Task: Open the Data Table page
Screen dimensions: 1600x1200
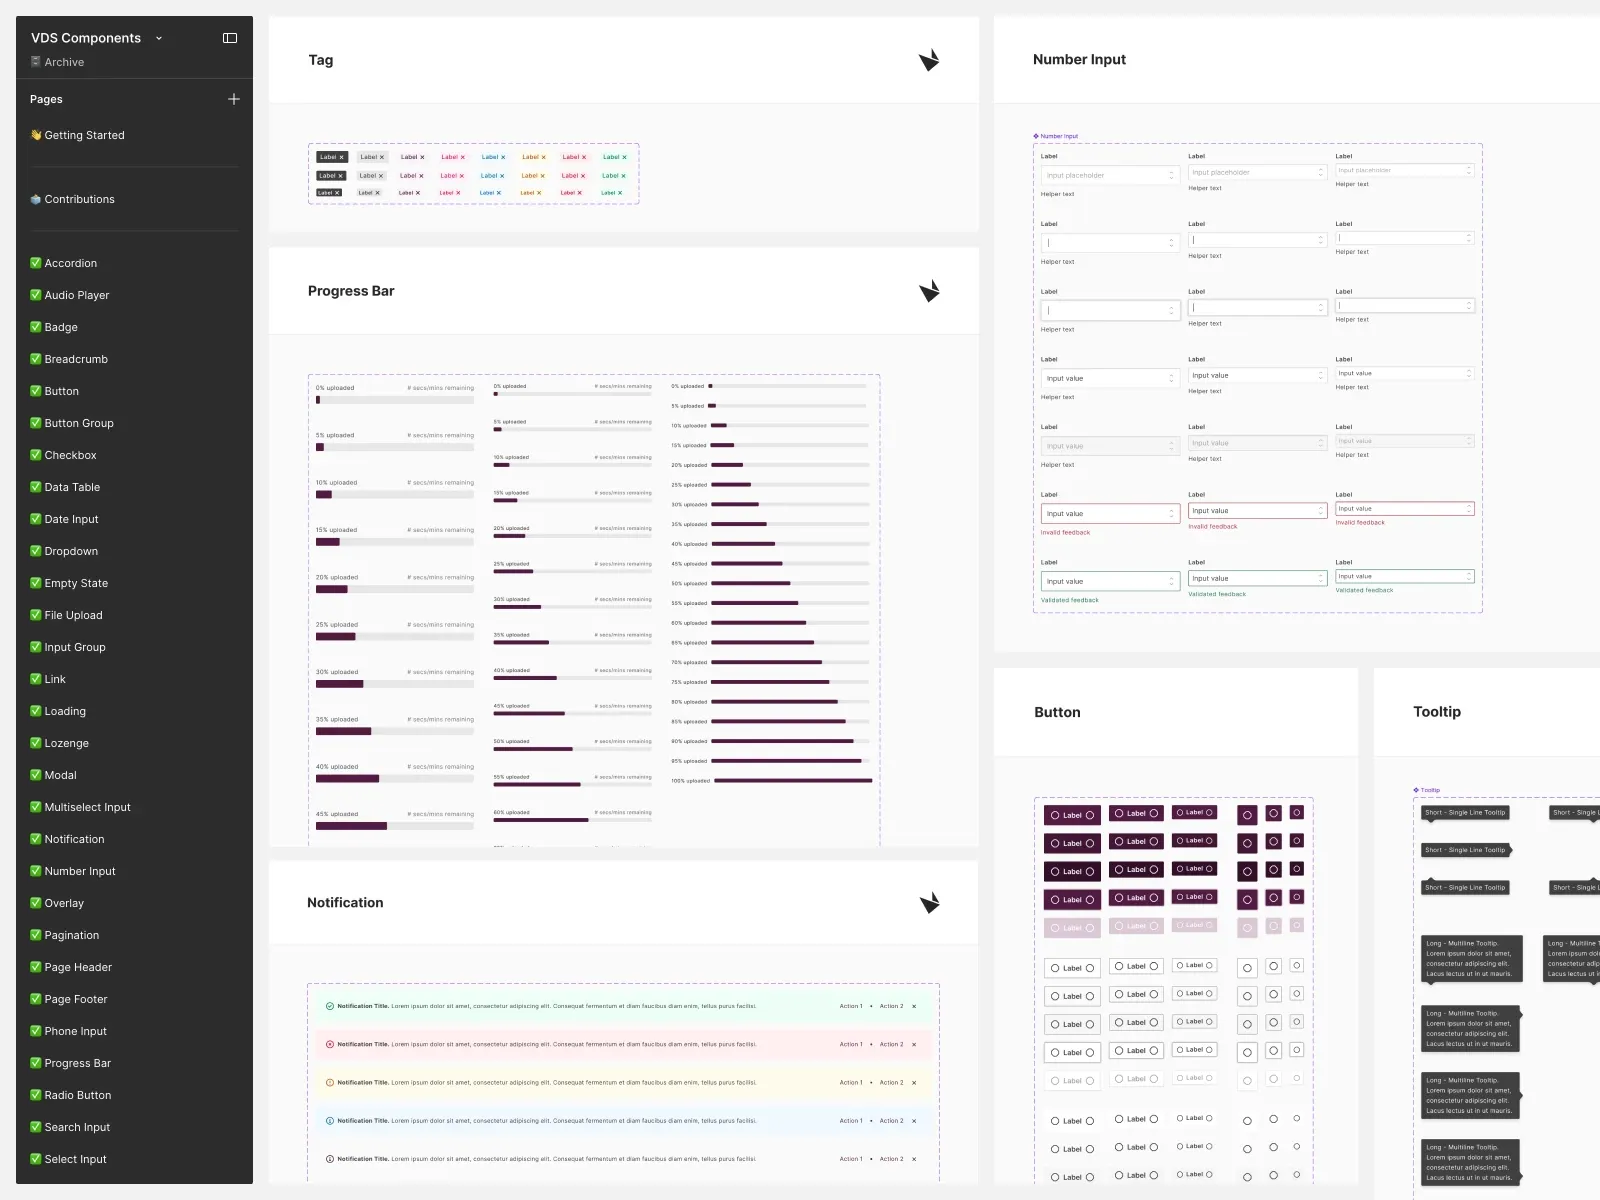Action: click(x=72, y=487)
